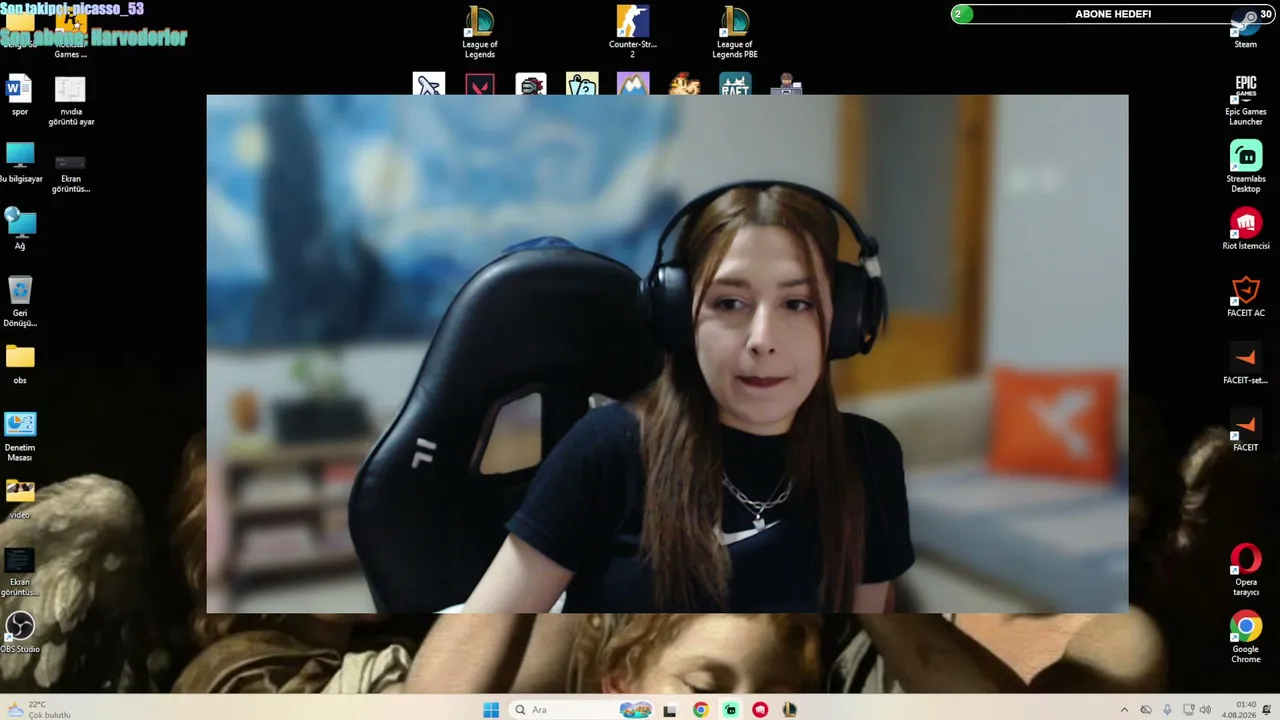Viewport: 1280px width, 720px height.
Task: Open the Bu bilgisayar desktop icon
Action: (20, 163)
